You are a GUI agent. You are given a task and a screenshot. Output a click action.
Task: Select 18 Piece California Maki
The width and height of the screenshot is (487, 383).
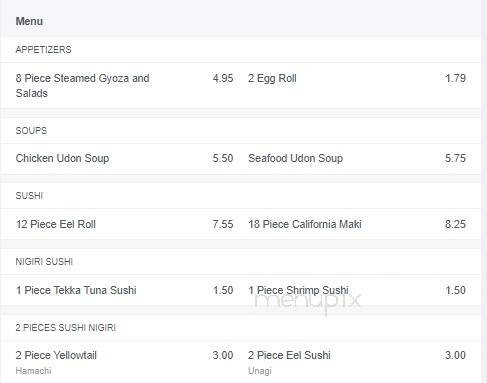pyautogui.click(x=305, y=224)
